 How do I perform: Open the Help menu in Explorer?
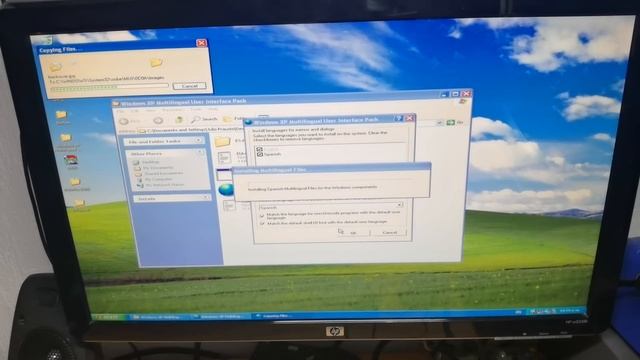[213, 109]
